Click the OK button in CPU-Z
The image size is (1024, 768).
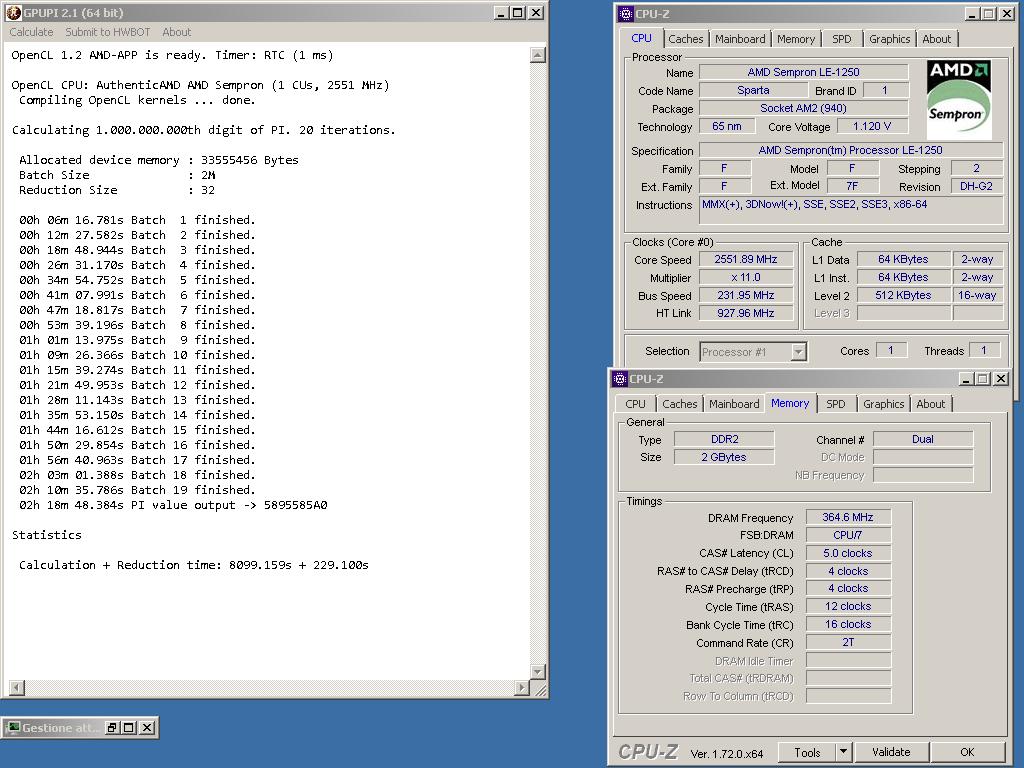tap(967, 752)
